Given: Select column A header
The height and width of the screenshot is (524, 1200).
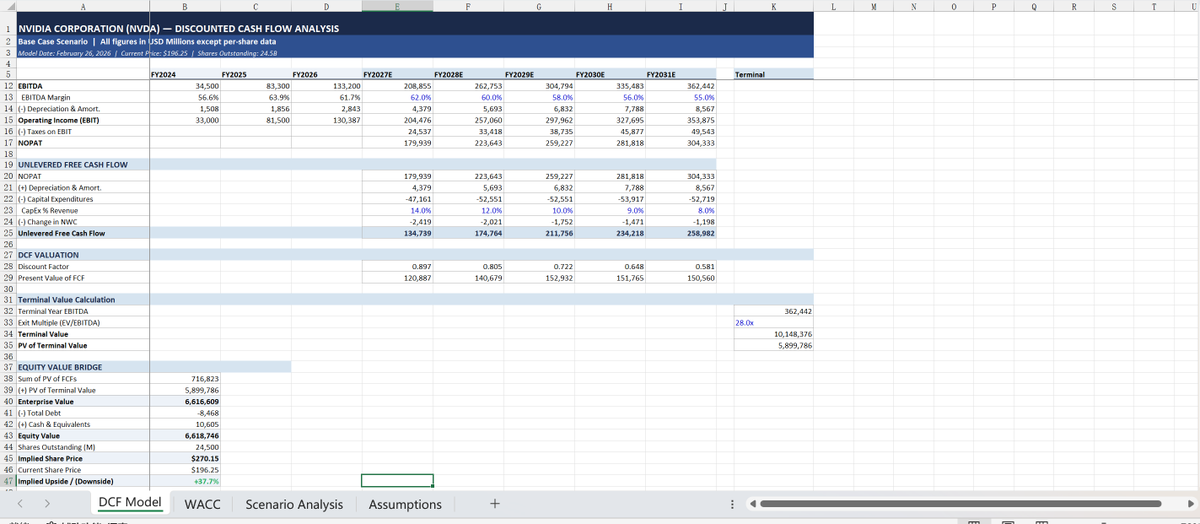Looking at the screenshot, I should tap(81, 6).
